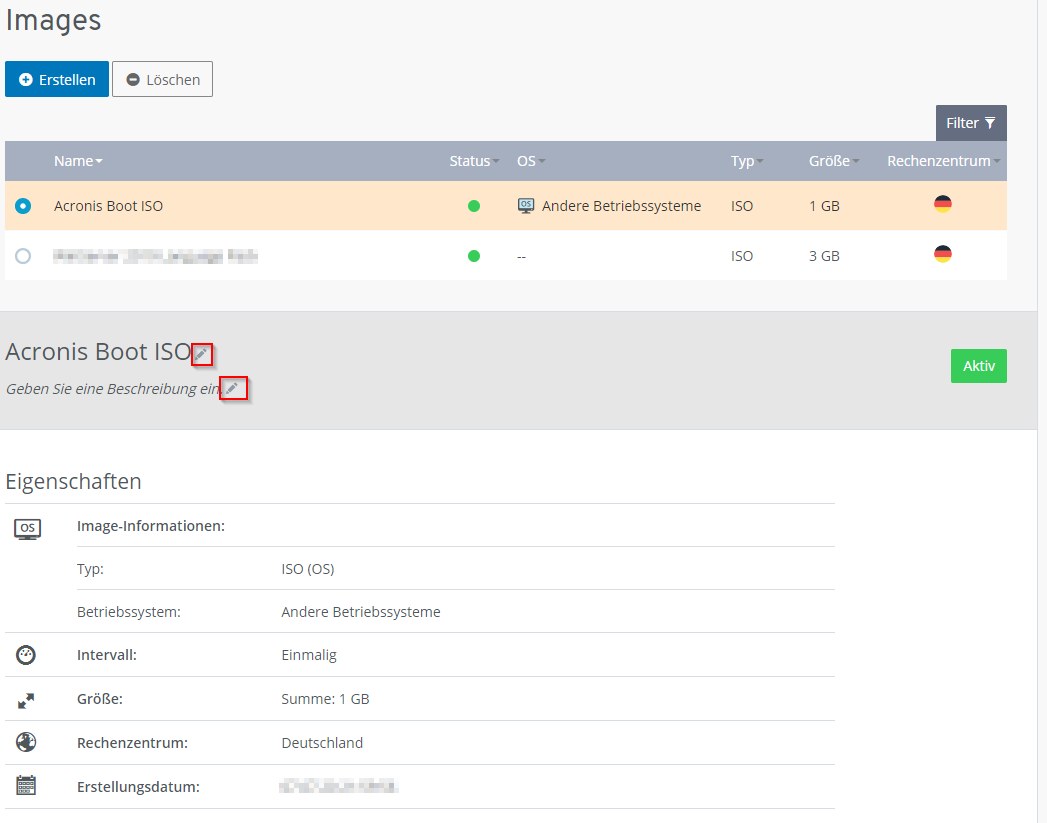Click pencil icon next to Acronis Boot ISO title
The image size is (1047, 823).
coord(202,354)
